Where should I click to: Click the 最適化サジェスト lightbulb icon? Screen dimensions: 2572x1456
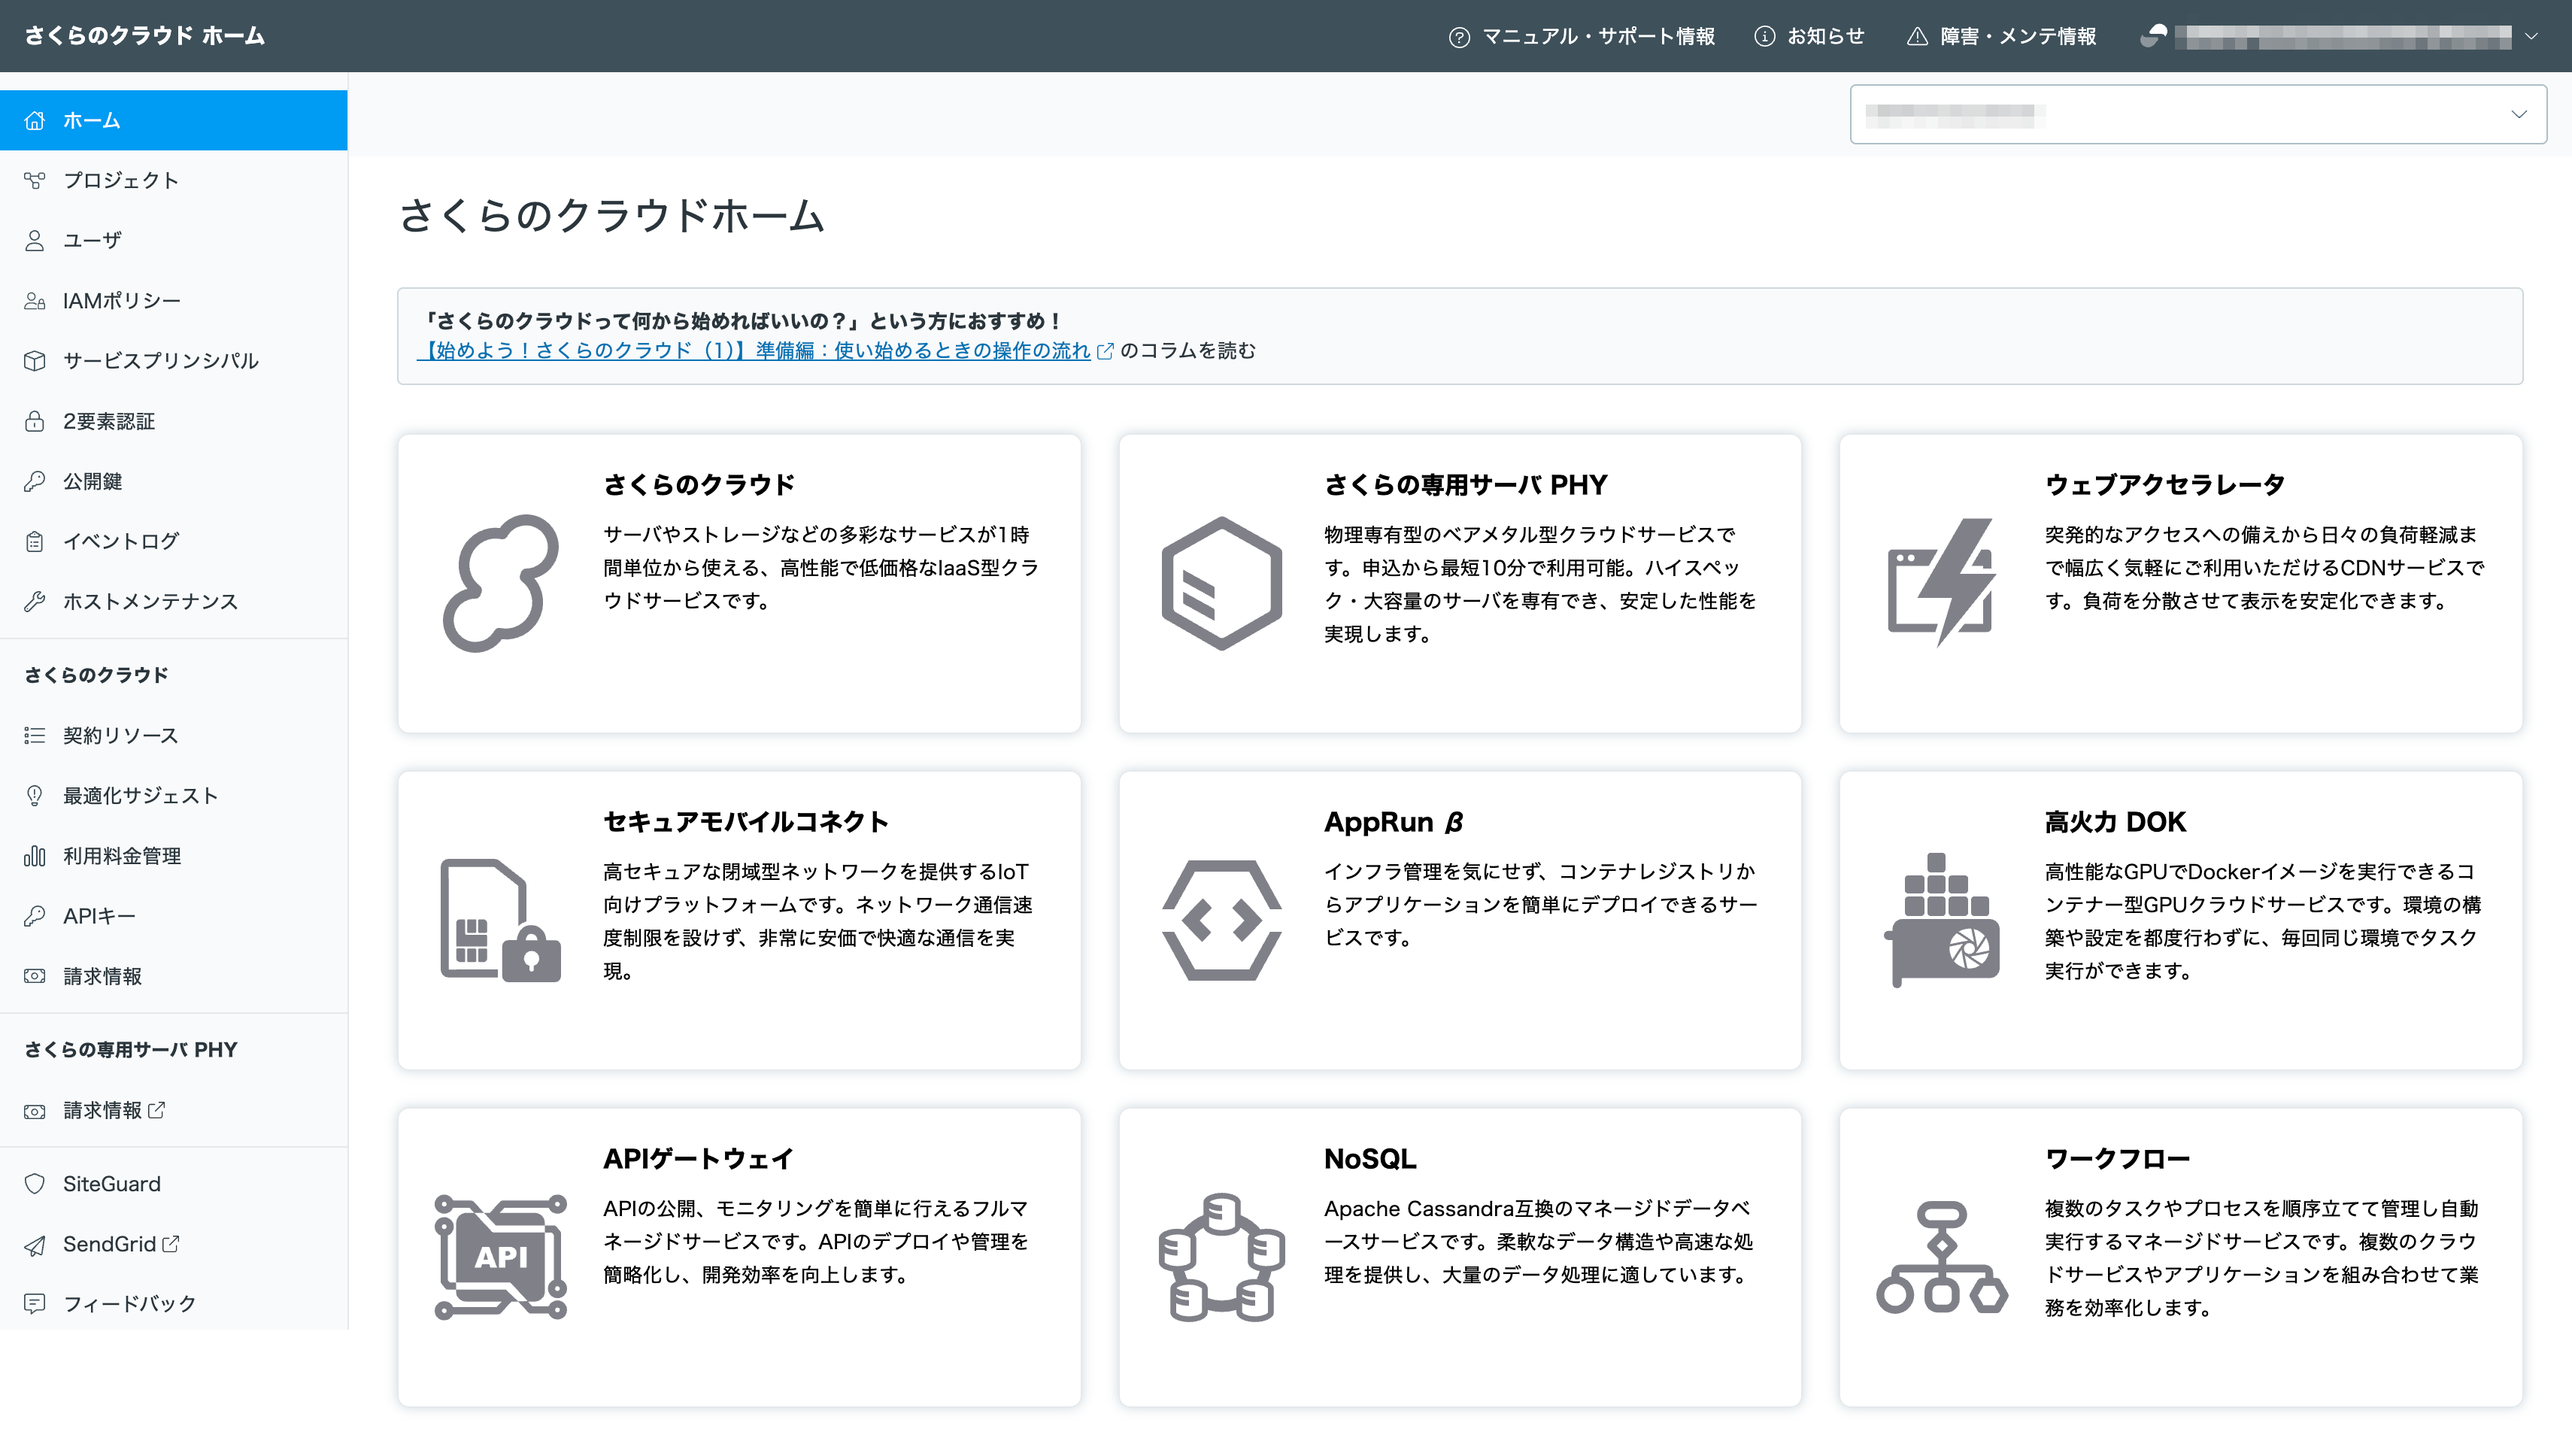(35, 795)
